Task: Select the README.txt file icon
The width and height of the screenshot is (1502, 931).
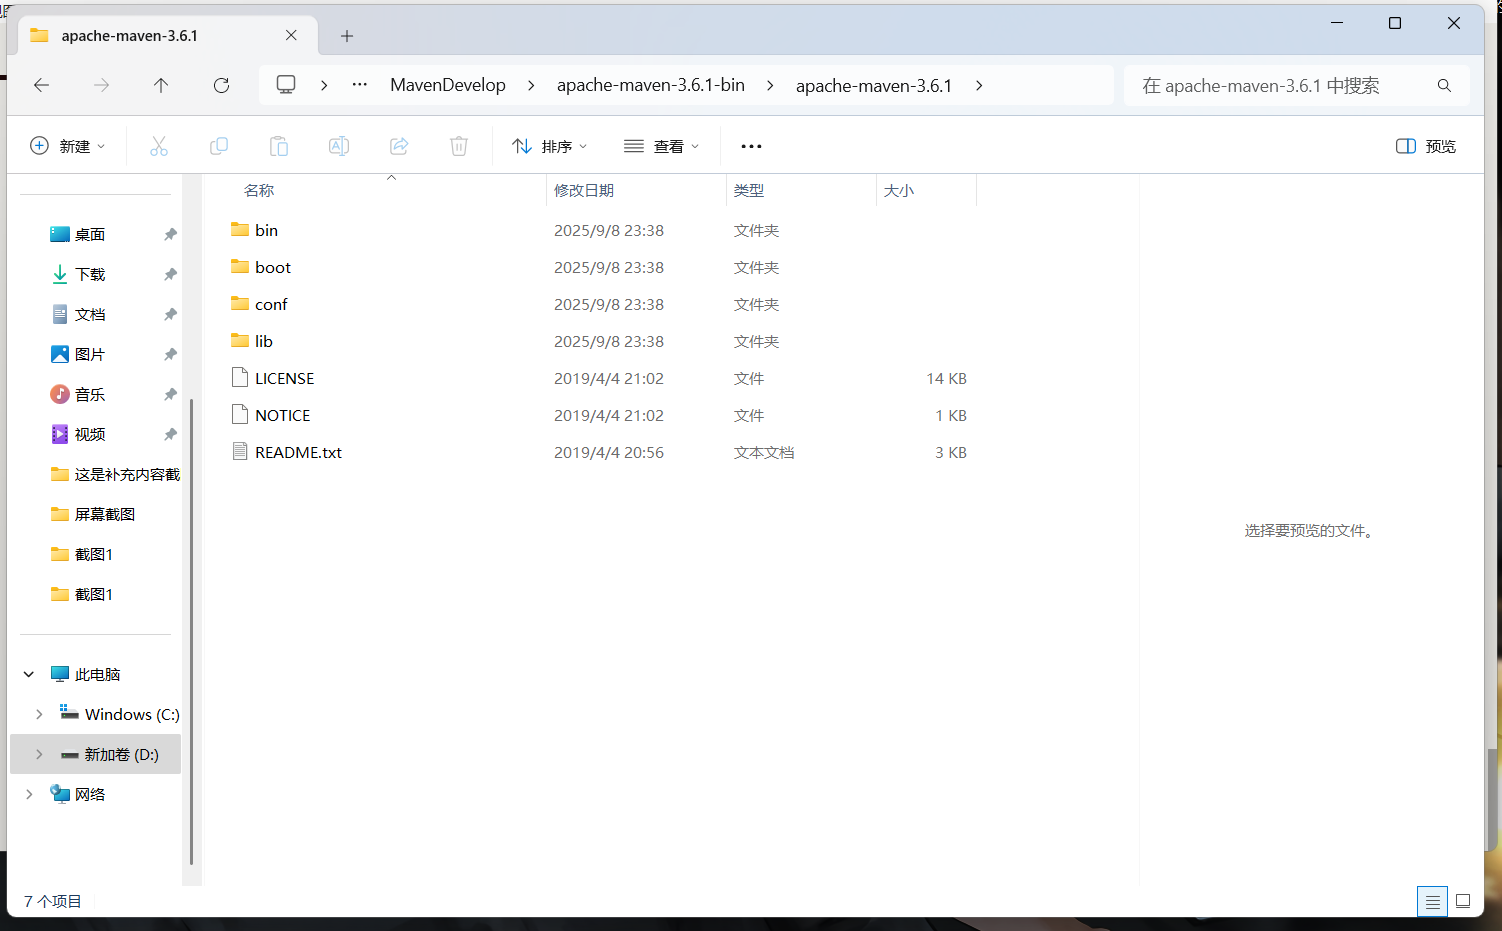Action: (x=240, y=452)
